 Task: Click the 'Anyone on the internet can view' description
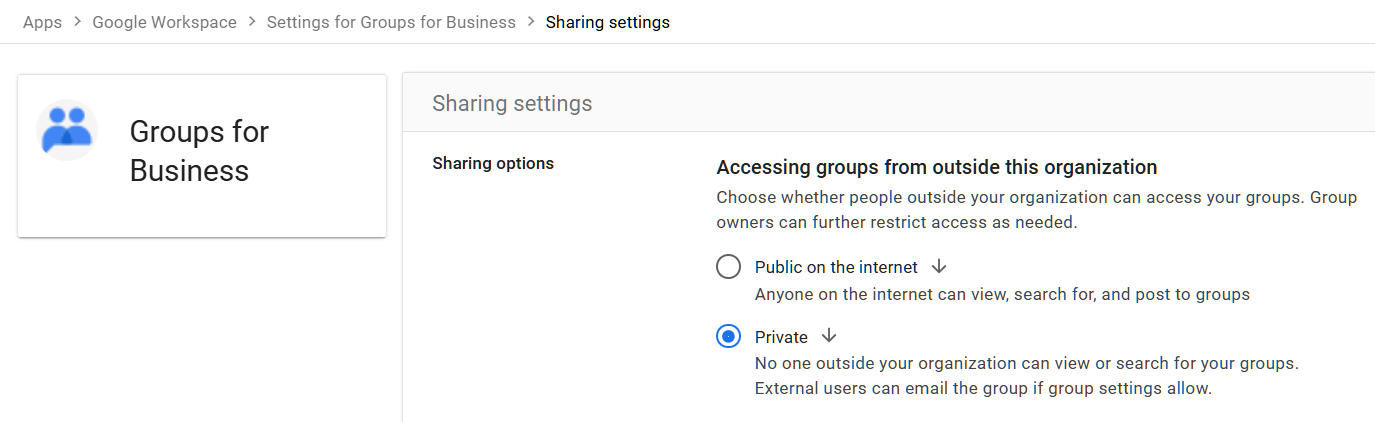[1002, 294]
